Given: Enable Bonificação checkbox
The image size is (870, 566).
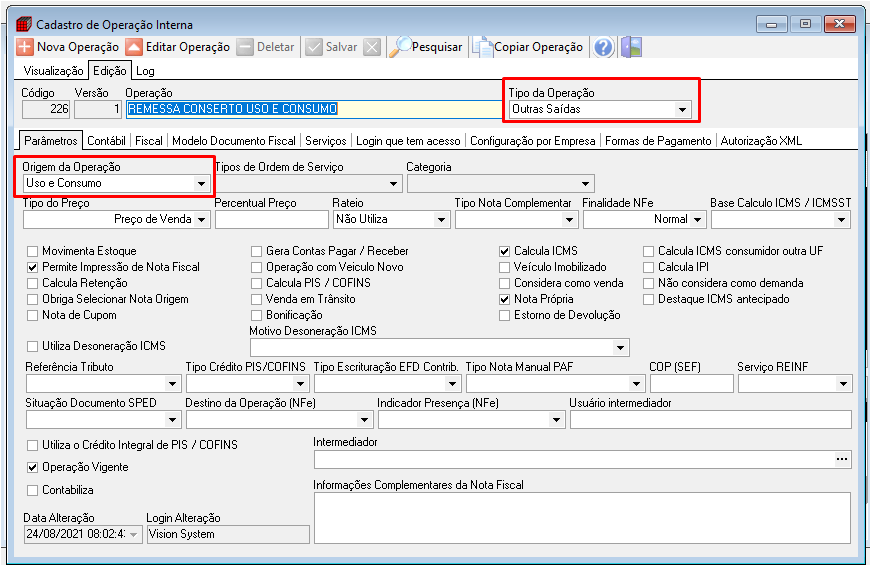Looking at the screenshot, I should click(256, 316).
